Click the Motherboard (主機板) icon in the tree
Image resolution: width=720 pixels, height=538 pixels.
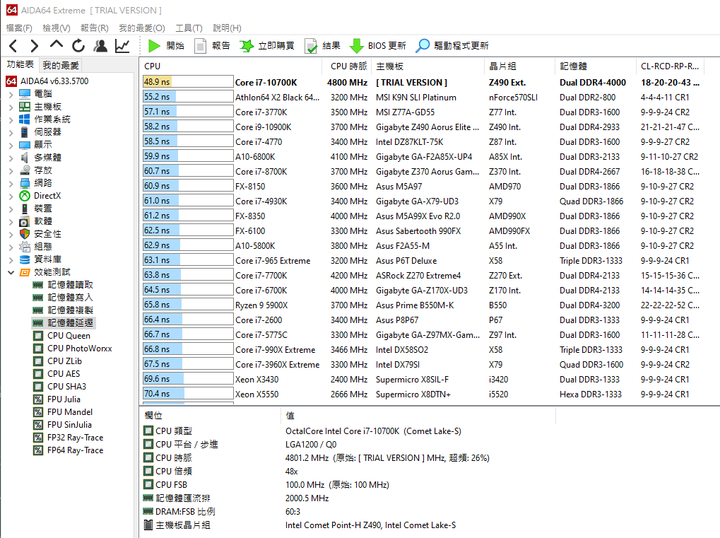(x=25, y=107)
